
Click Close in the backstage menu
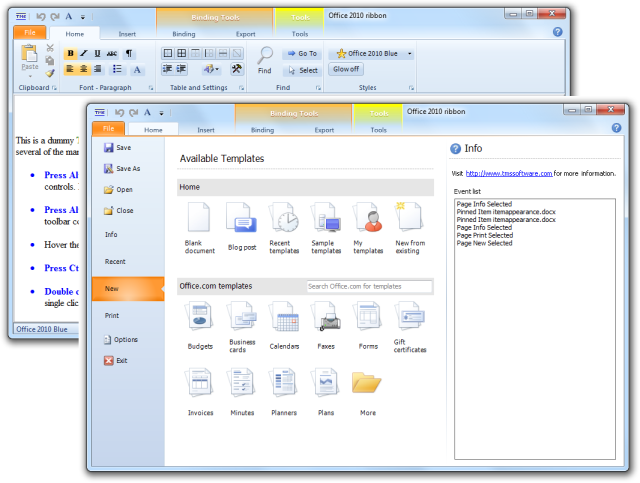pos(119,211)
